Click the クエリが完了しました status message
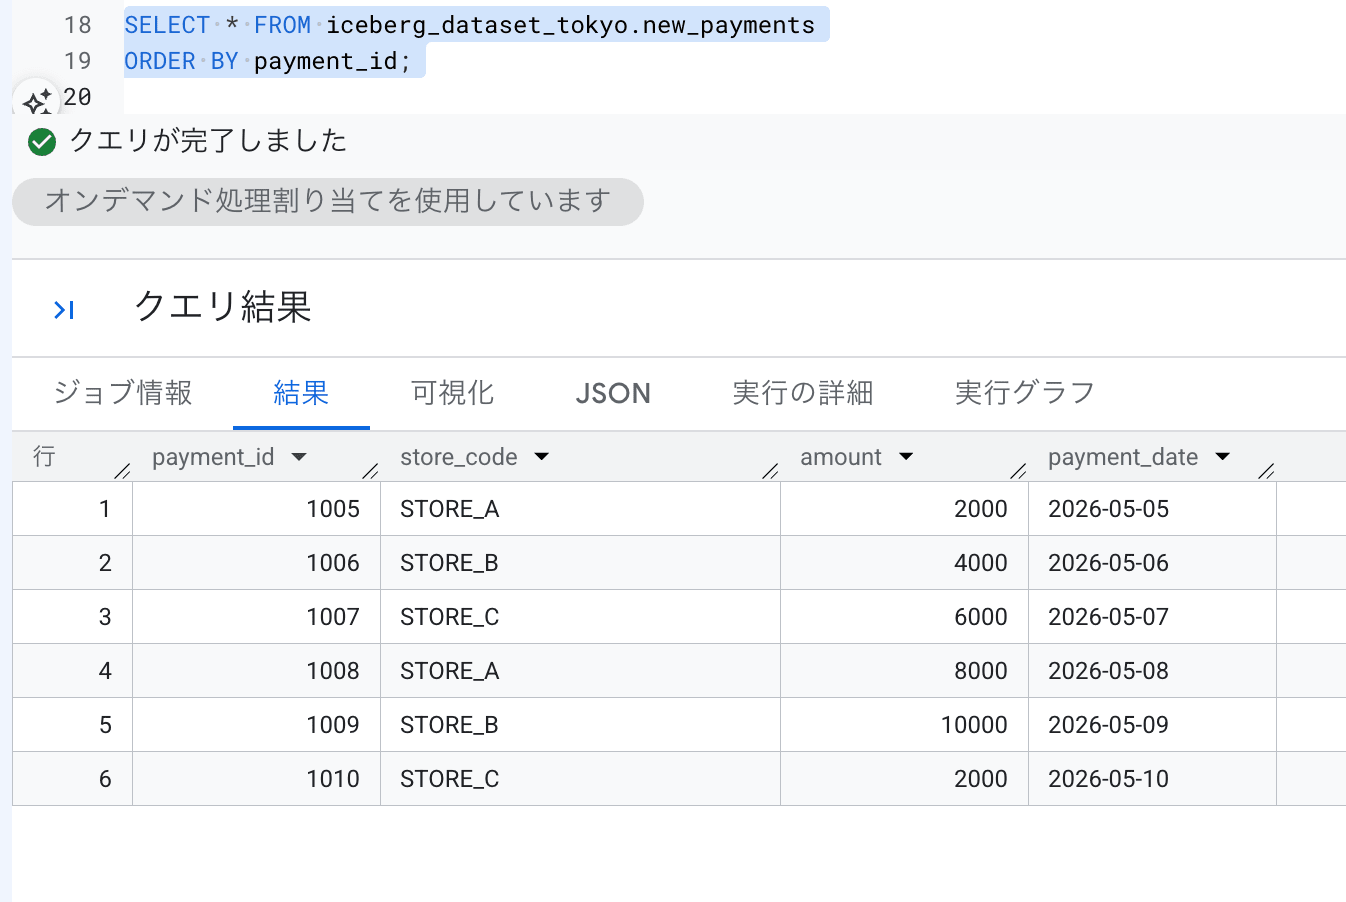 click(208, 141)
